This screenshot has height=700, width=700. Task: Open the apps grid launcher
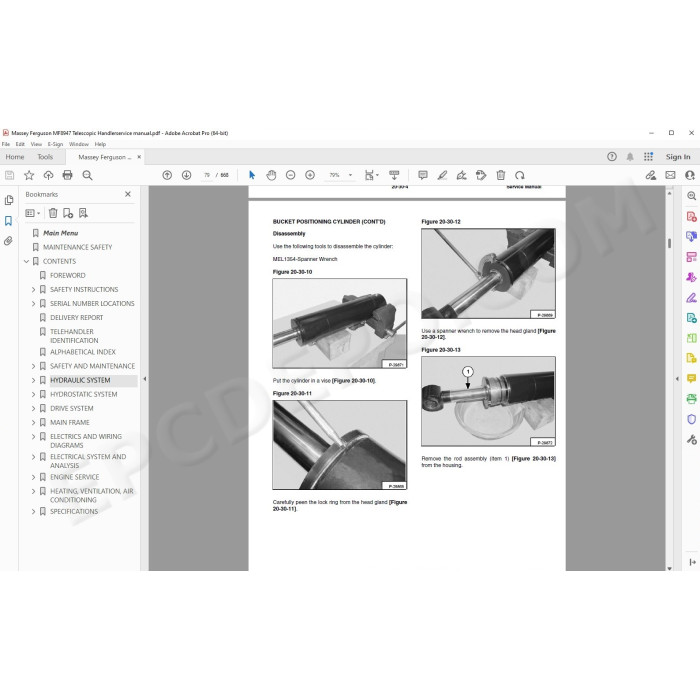point(648,157)
